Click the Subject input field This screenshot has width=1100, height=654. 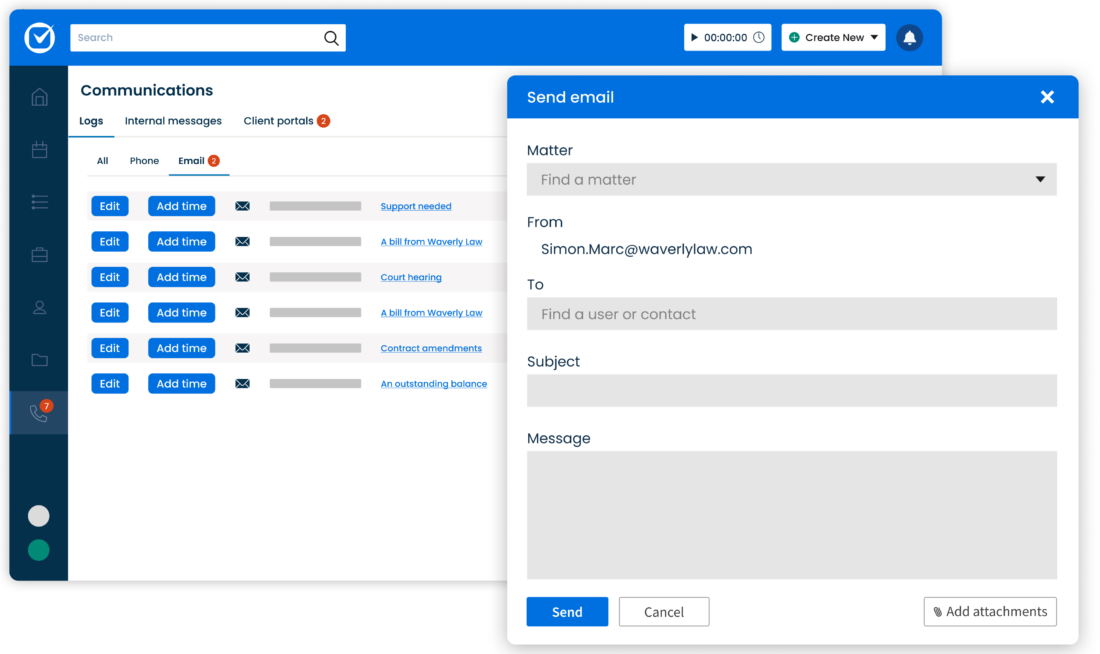click(791, 391)
